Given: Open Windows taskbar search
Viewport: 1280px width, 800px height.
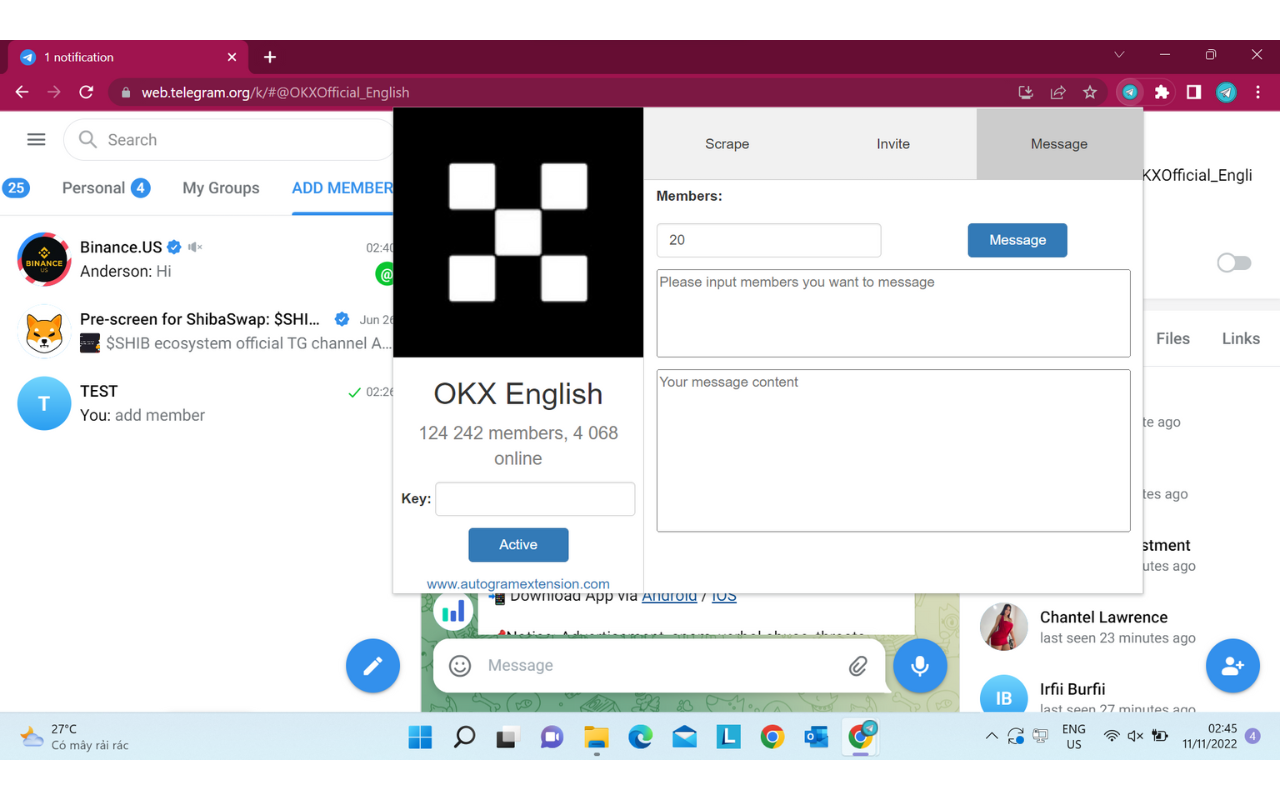Looking at the screenshot, I should point(464,738).
